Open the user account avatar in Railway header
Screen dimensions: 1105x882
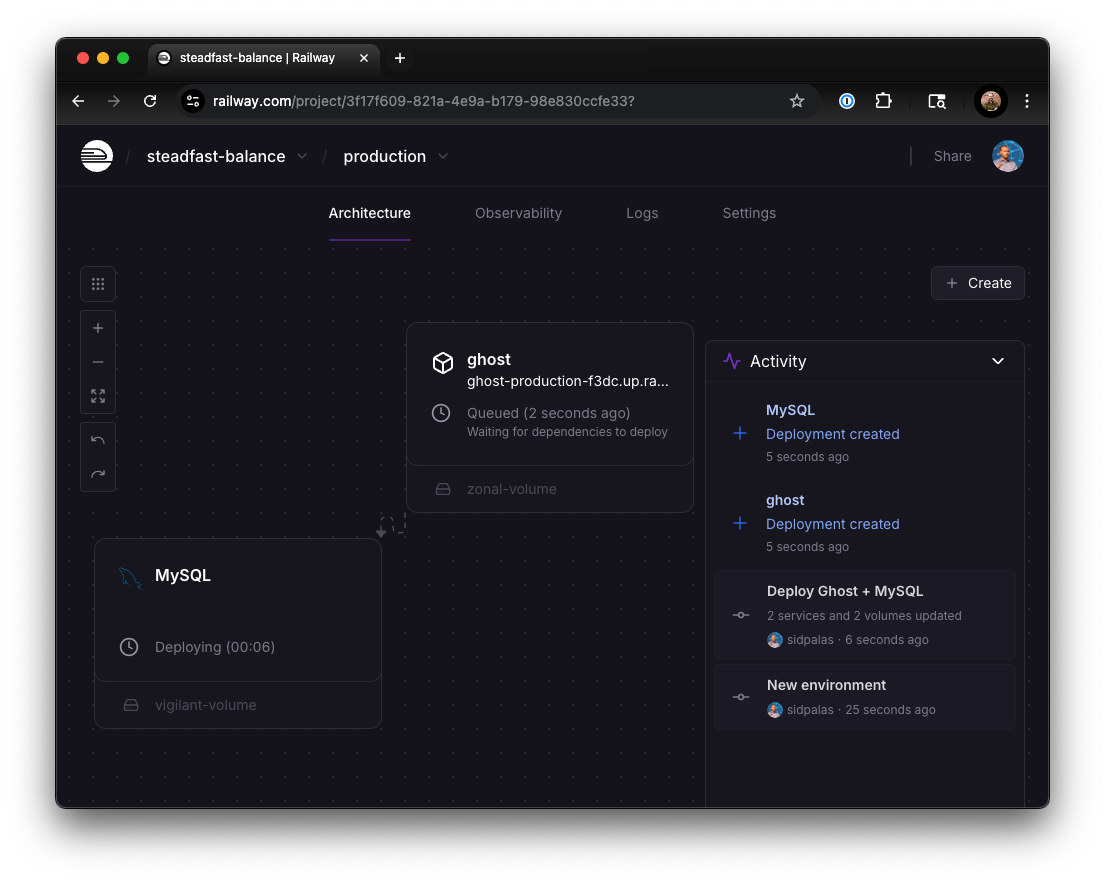coord(1008,156)
